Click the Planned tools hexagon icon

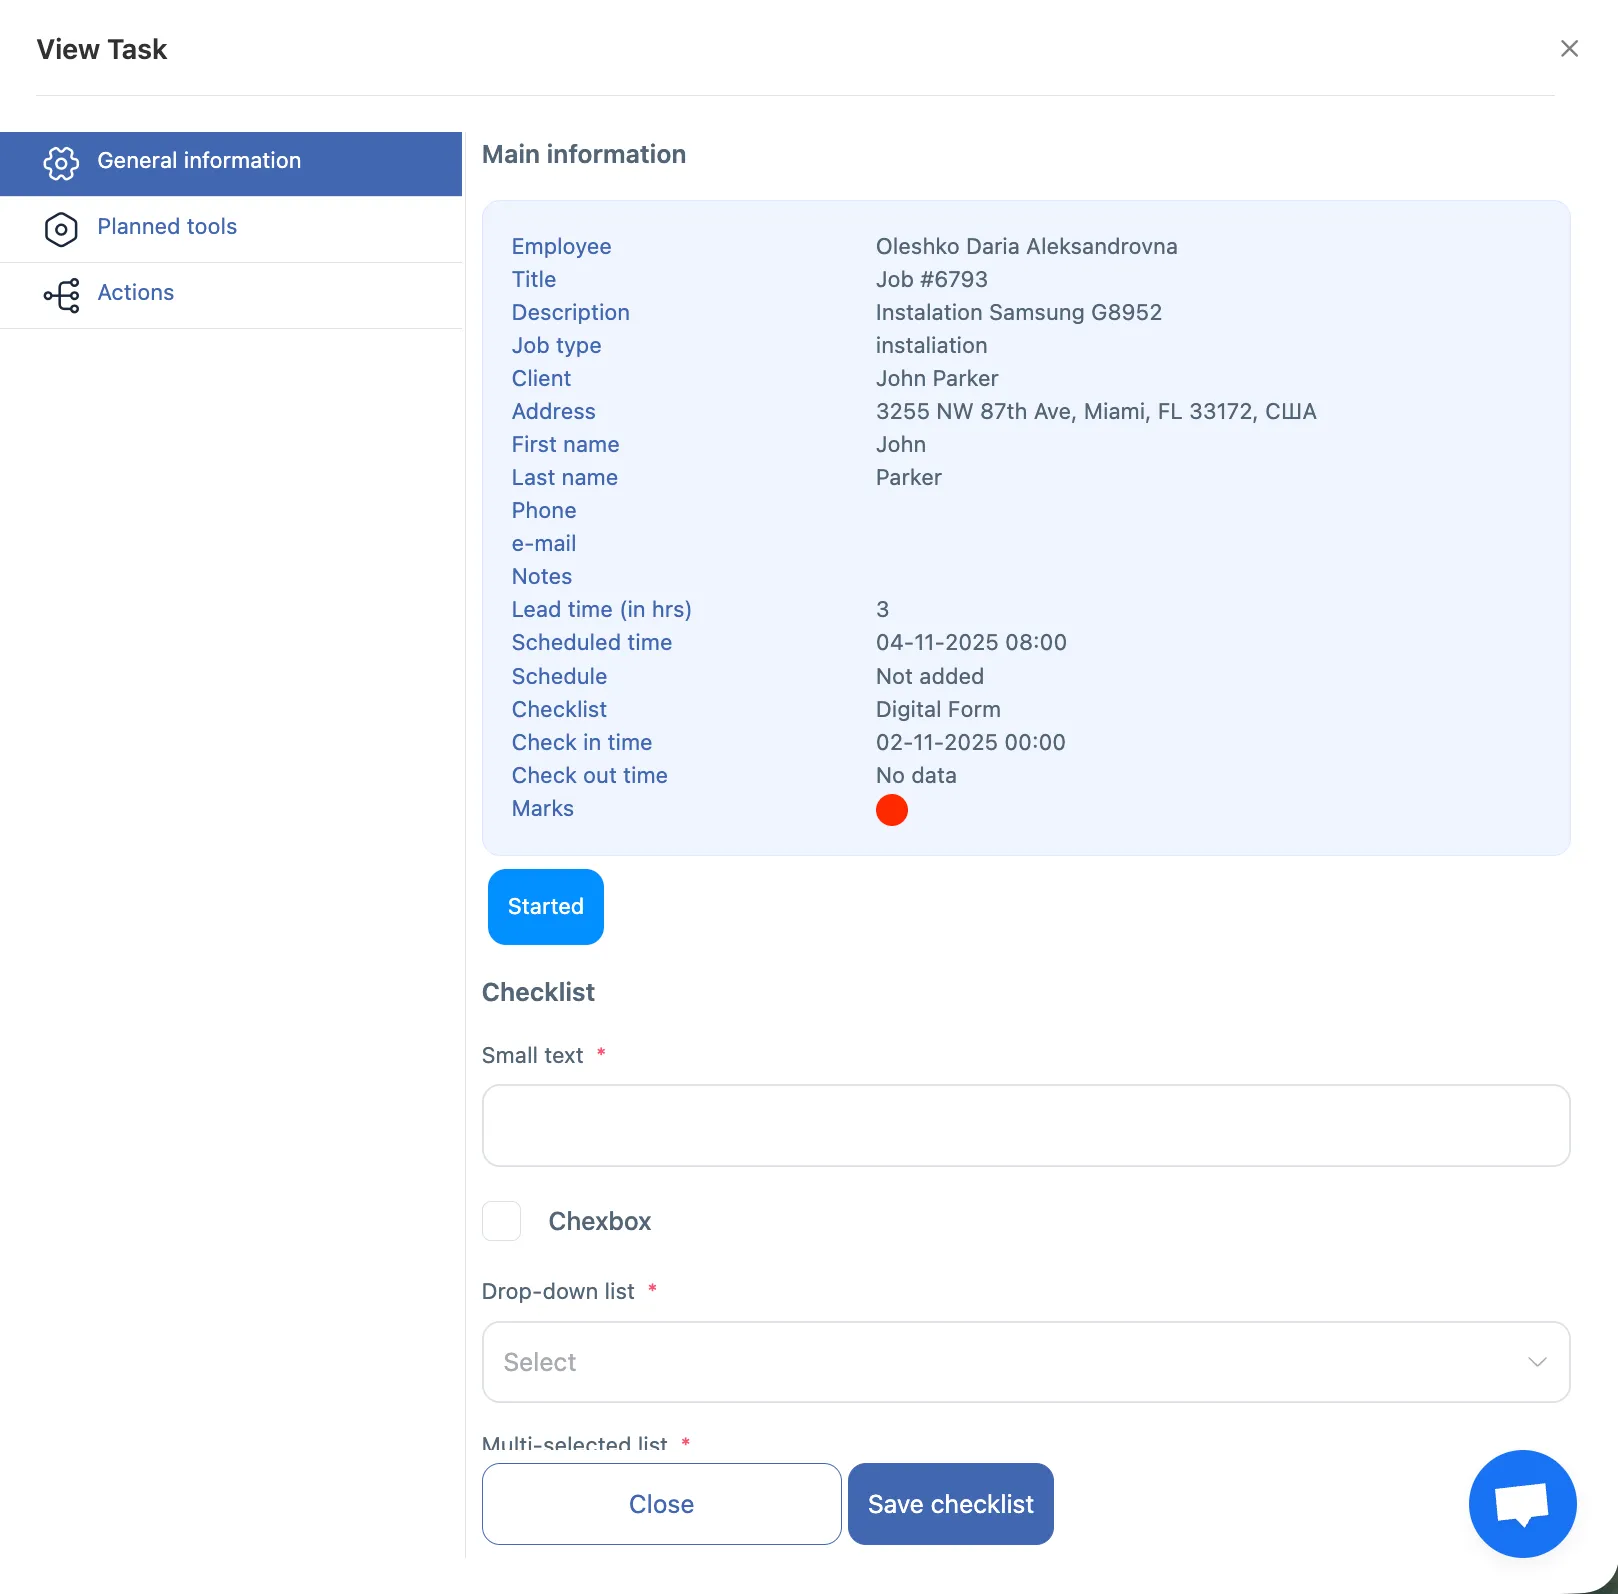pos(61,229)
